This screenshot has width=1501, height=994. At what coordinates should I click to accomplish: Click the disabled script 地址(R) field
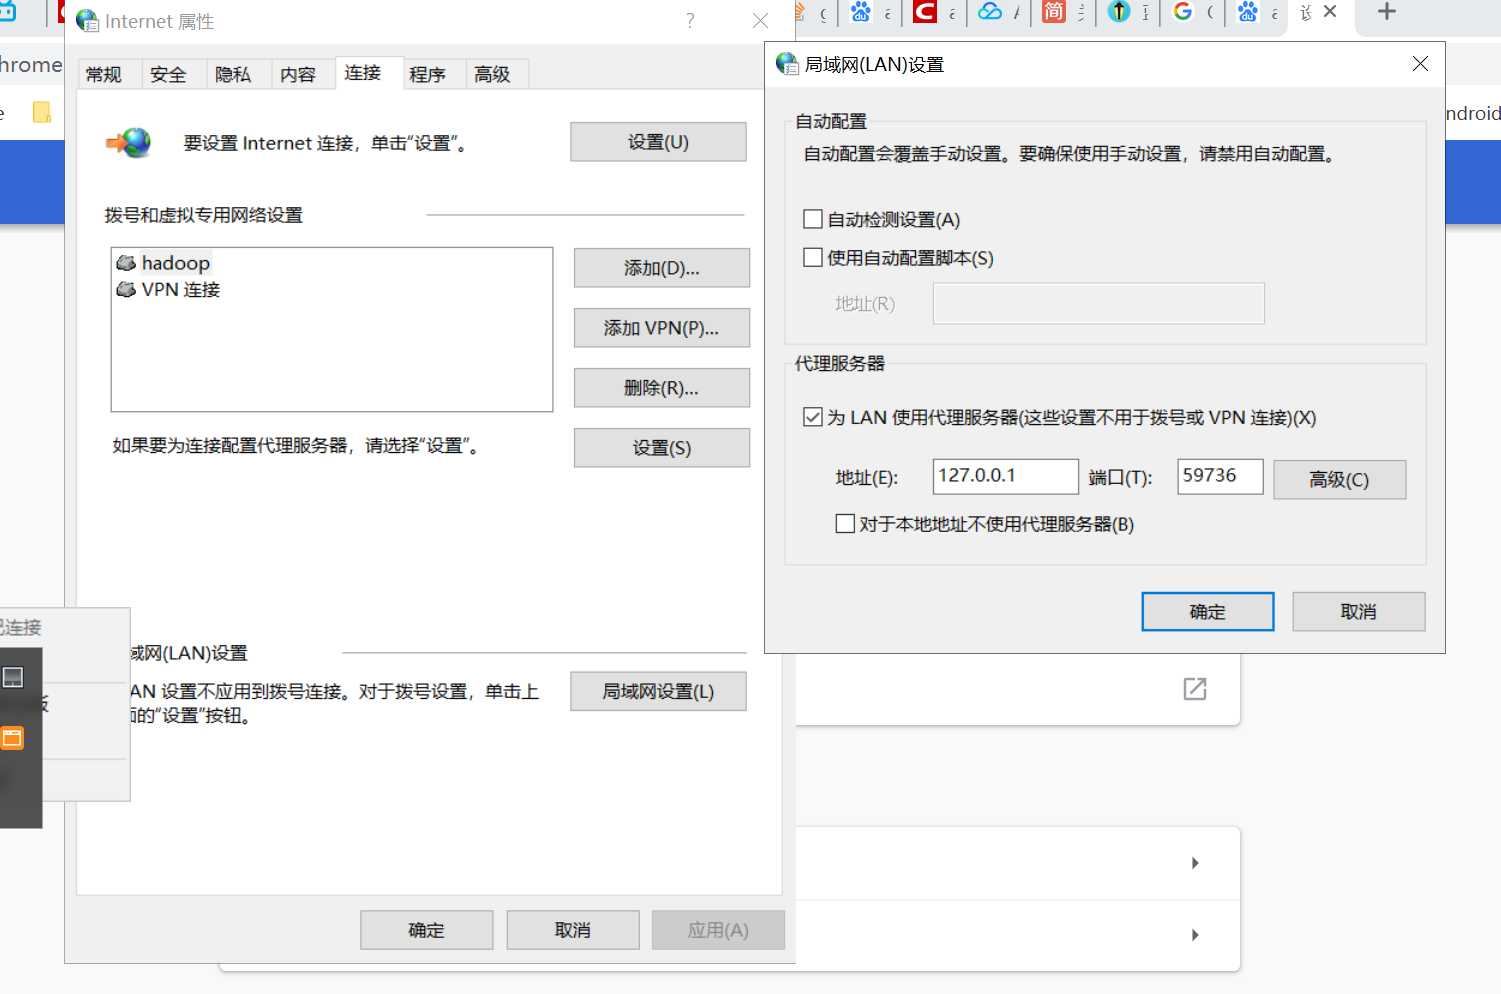1099,303
